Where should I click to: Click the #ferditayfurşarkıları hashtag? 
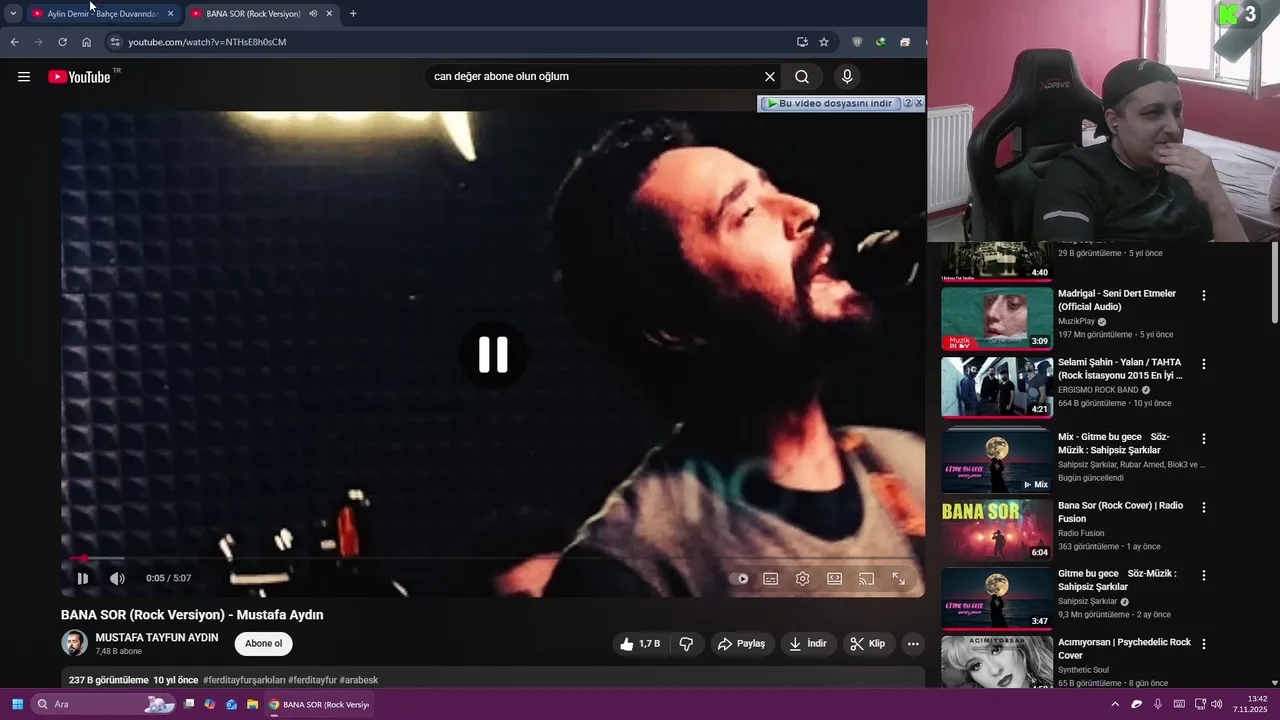tap(244, 680)
